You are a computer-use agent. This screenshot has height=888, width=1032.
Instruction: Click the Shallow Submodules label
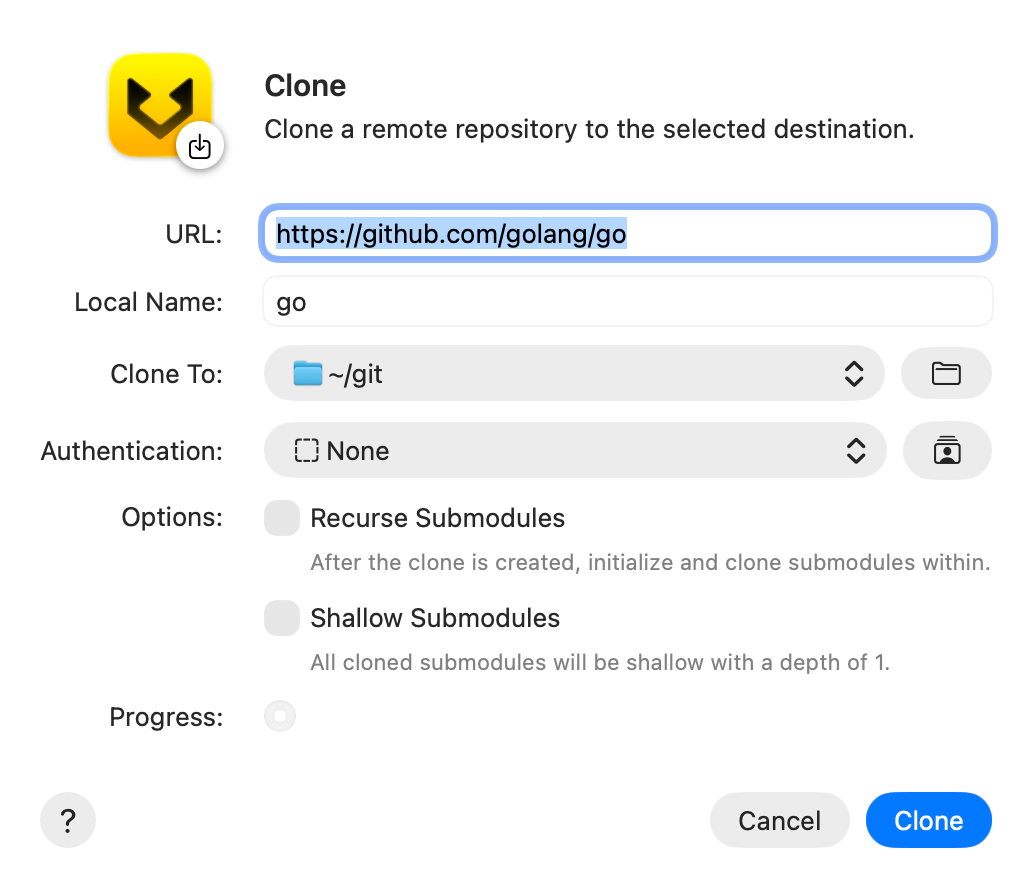tap(435, 618)
